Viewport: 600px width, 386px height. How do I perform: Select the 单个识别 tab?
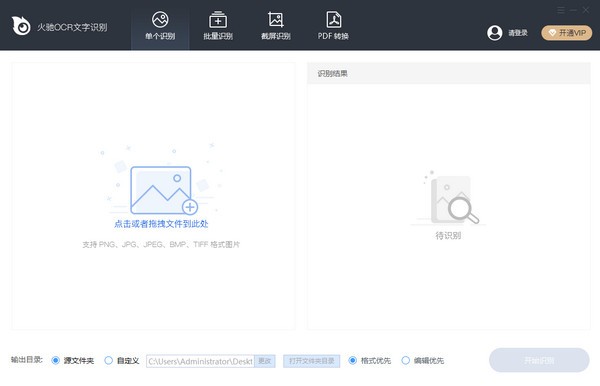click(x=160, y=25)
